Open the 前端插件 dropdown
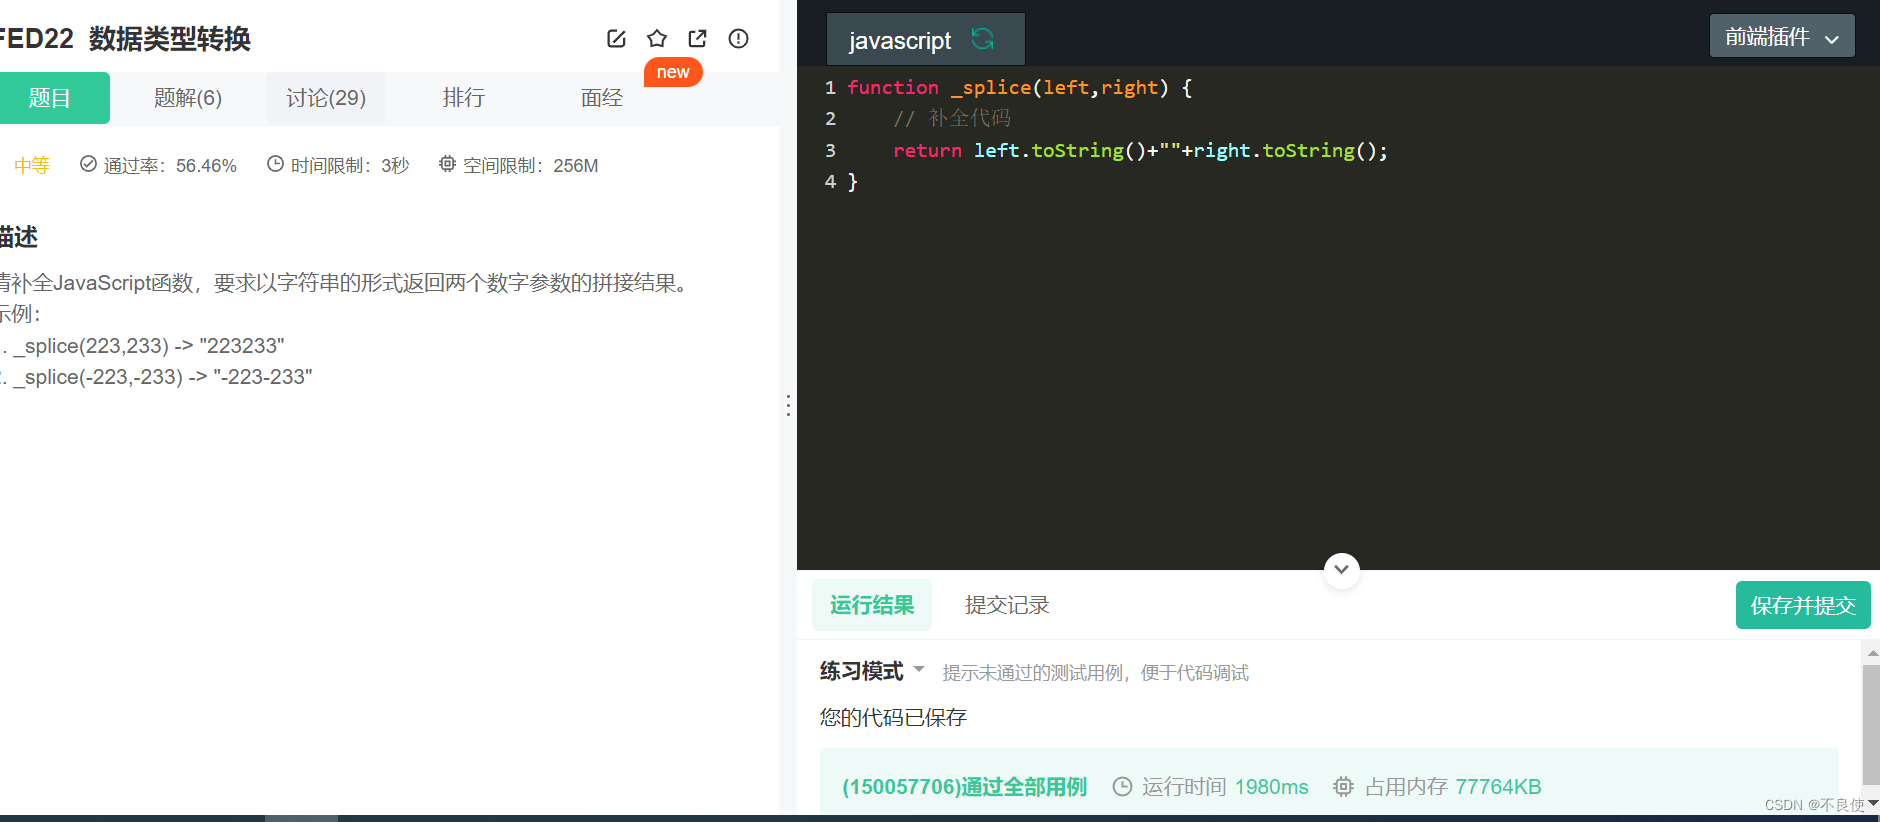The width and height of the screenshot is (1880, 822). coord(1782,37)
